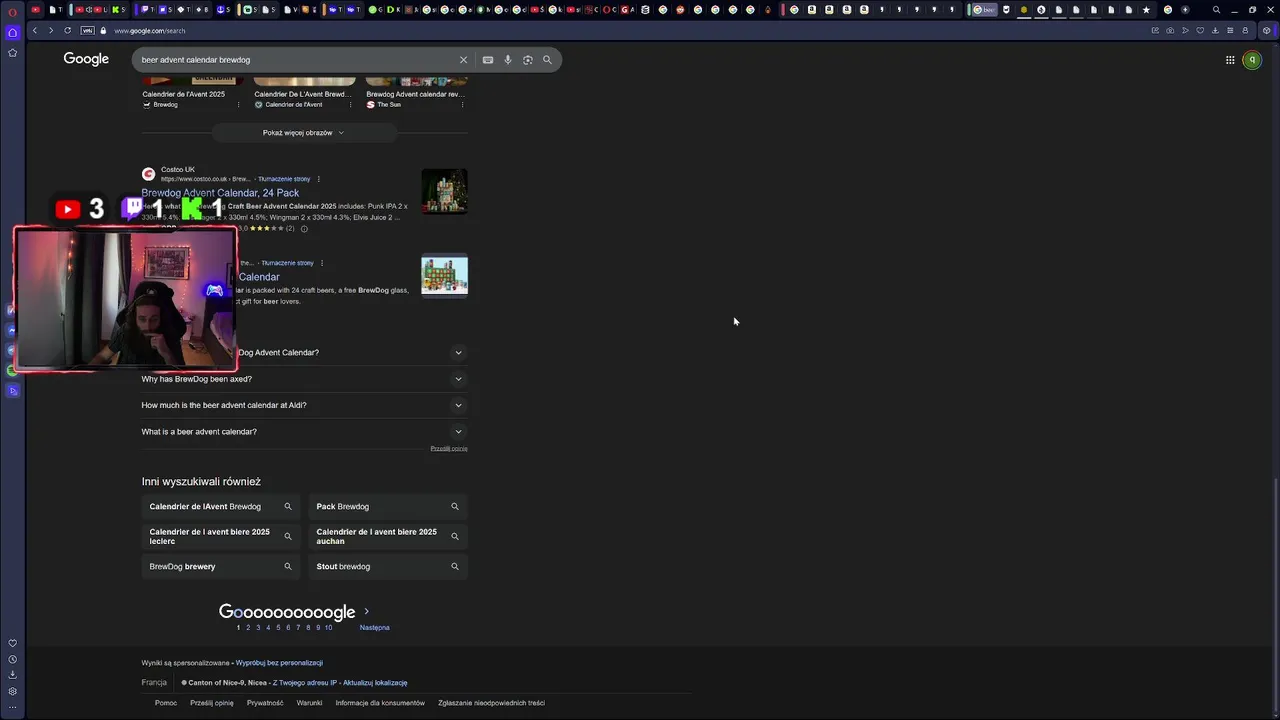
Task: Open Brewdog Advent Calendar, 24 Pack result
Action: [220, 193]
